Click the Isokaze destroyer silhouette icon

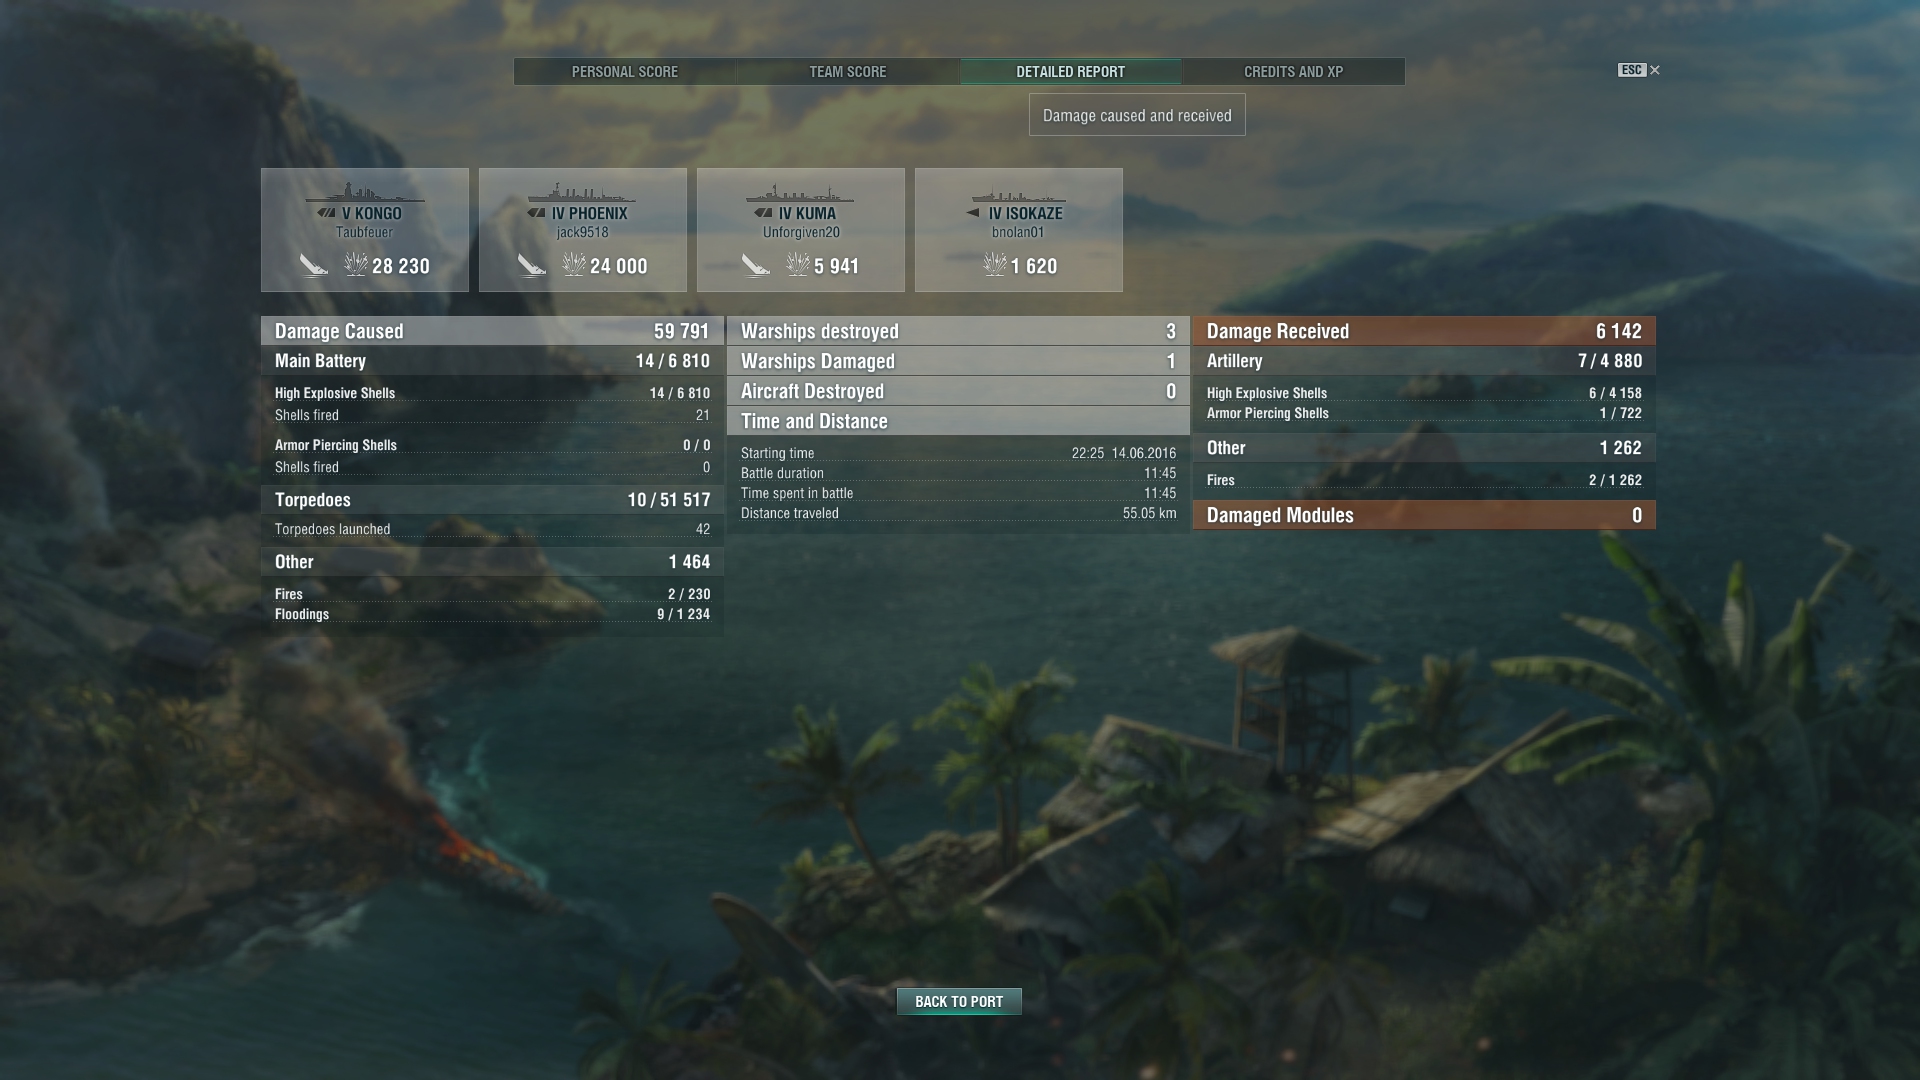pos(1019,194)
